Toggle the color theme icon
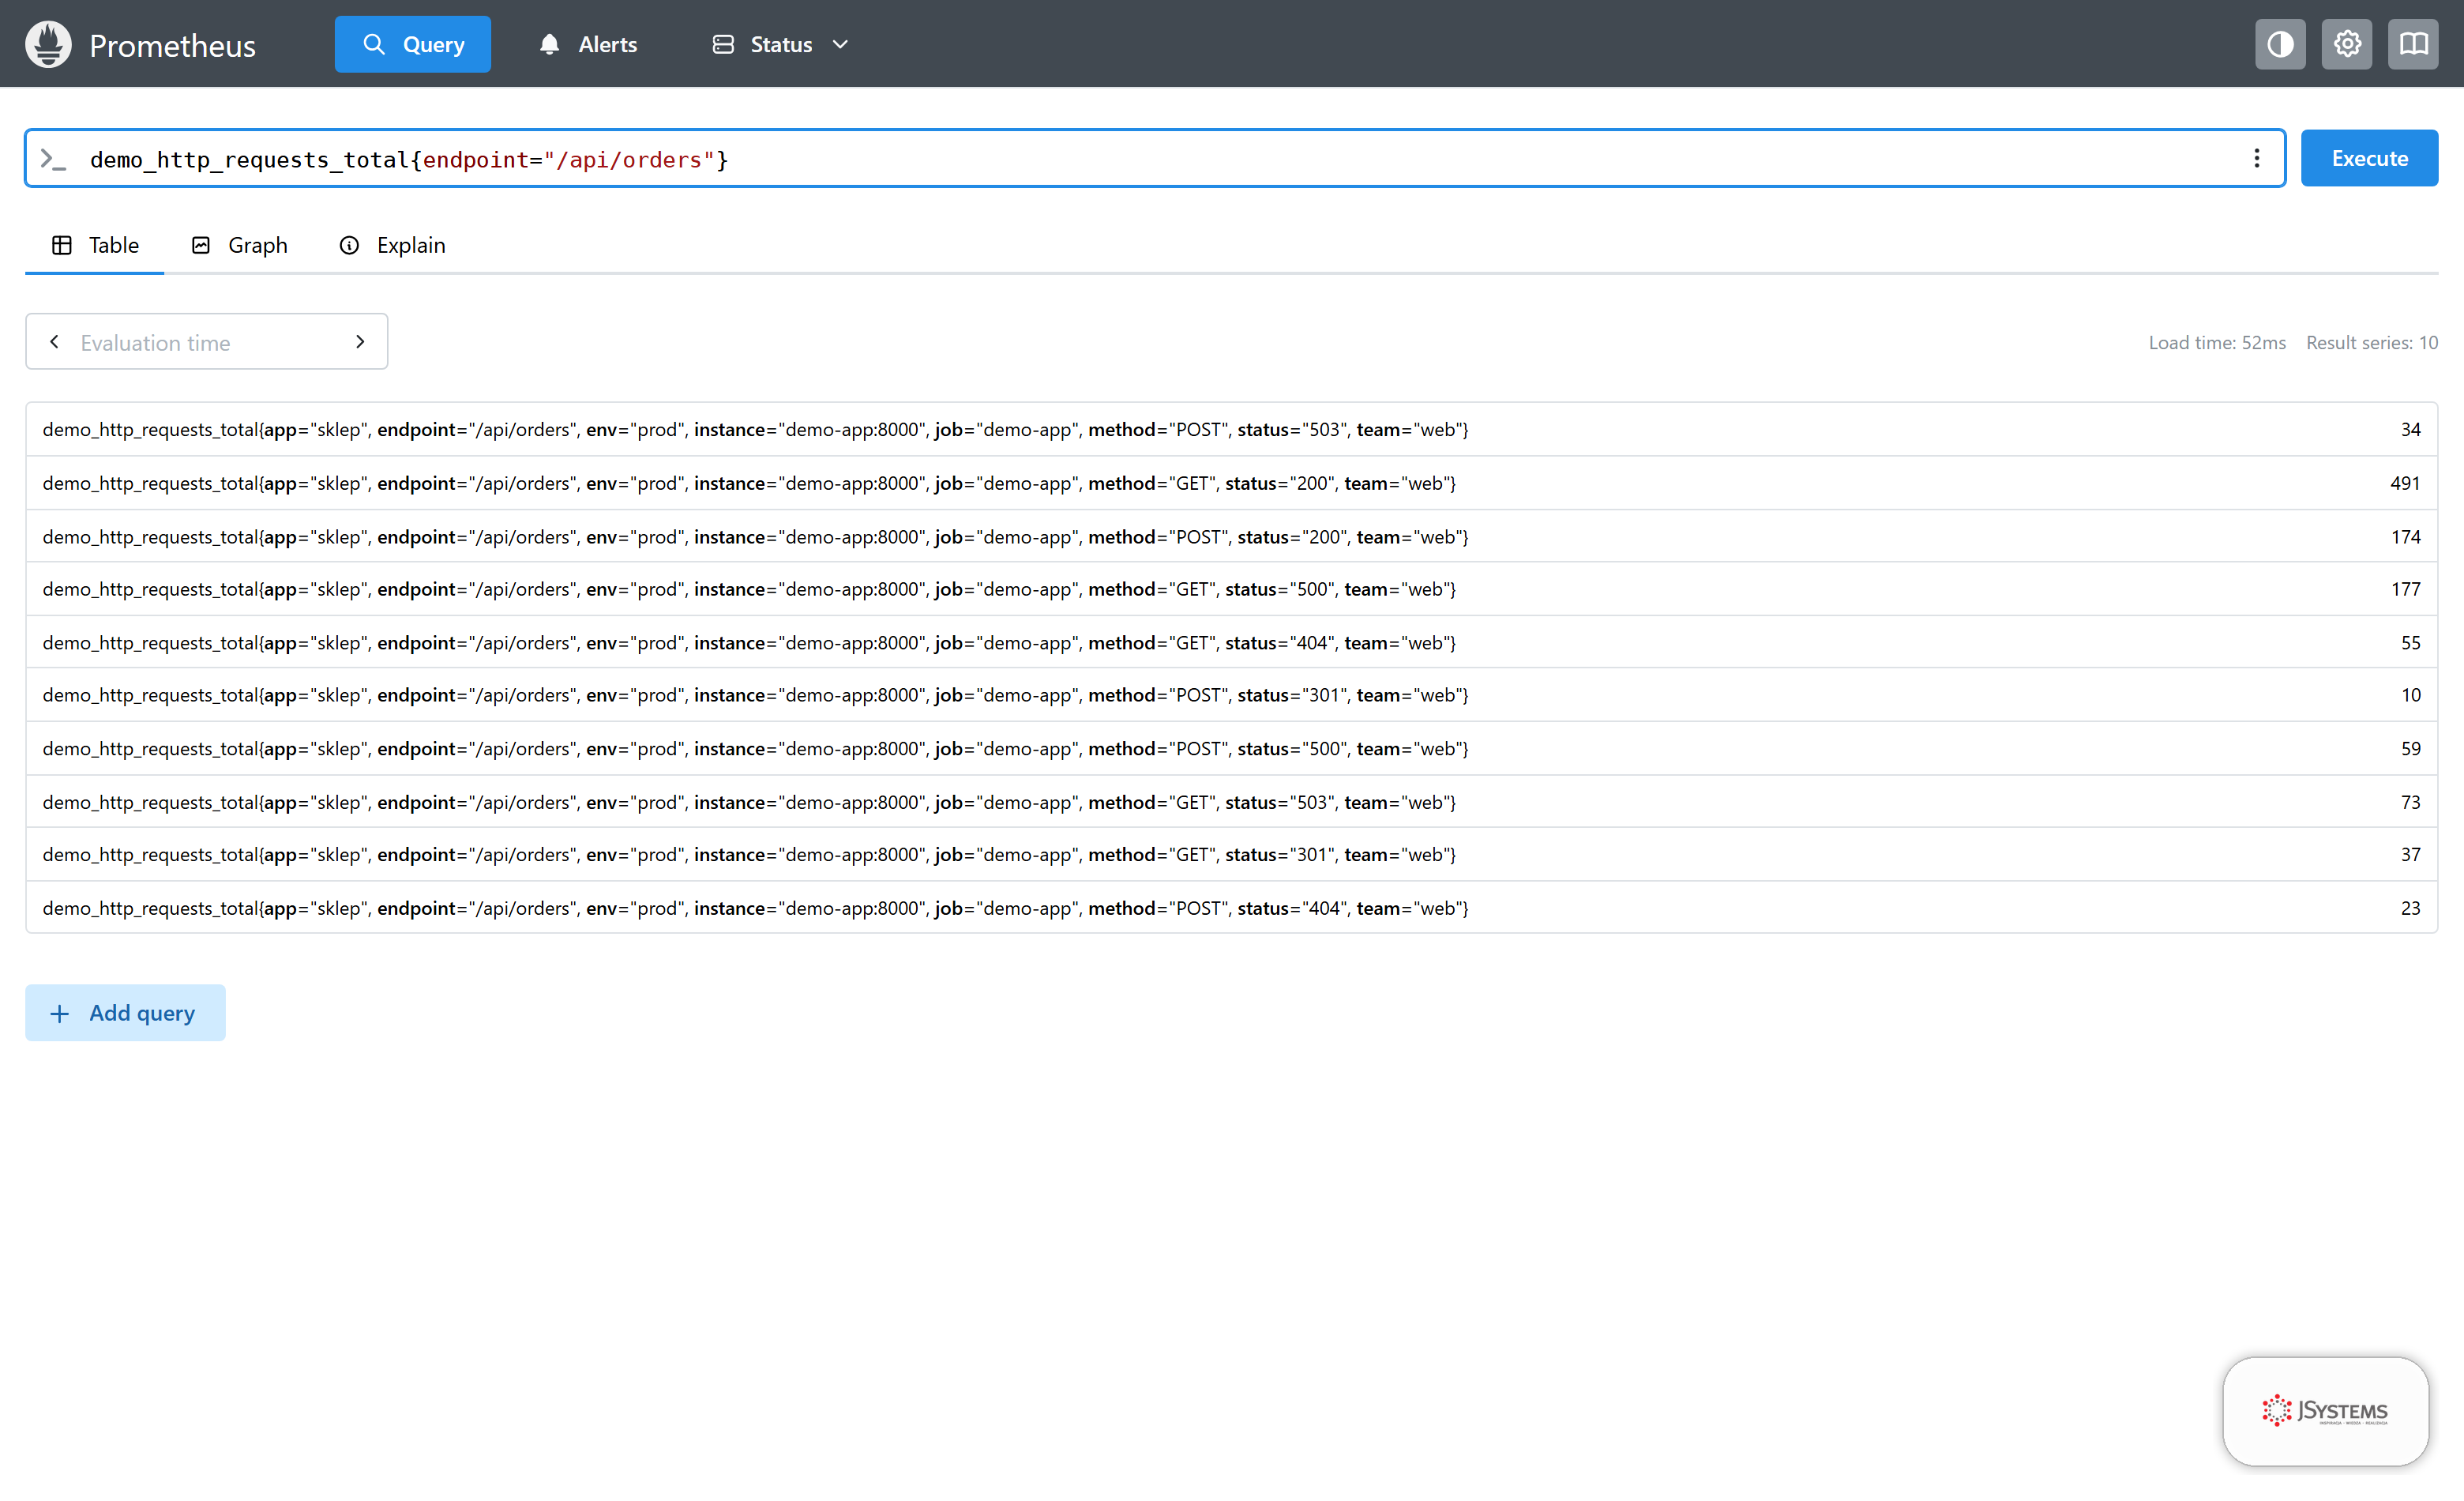Screen dimensions: 2464x1501 click(2280, 44)
